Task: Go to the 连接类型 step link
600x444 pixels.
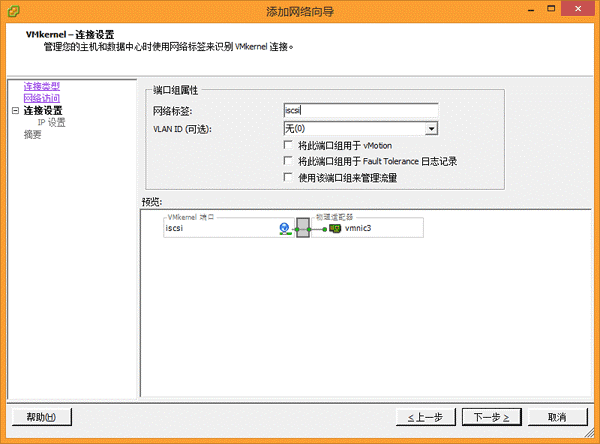Action: tap(42, 86)
